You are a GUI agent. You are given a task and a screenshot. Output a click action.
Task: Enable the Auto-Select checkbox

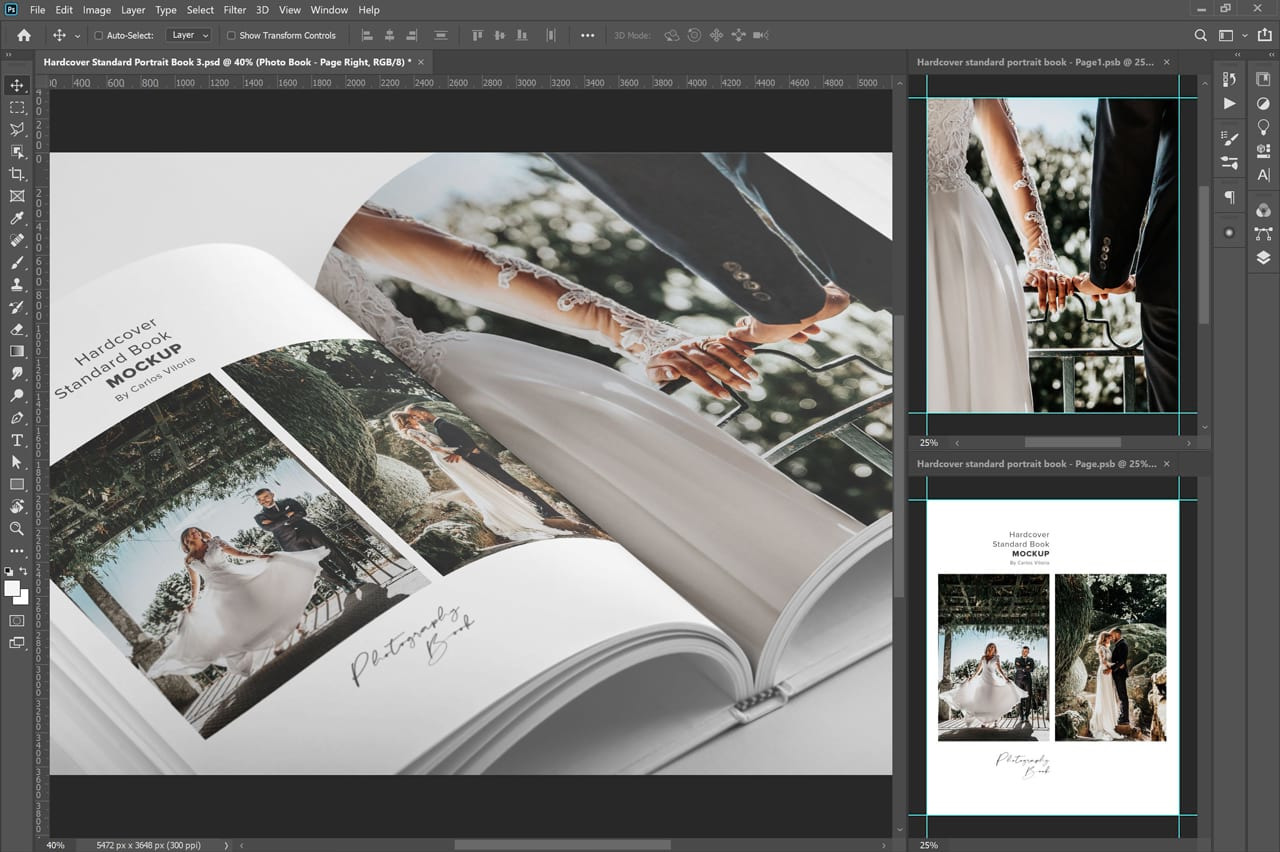(98, 35)
